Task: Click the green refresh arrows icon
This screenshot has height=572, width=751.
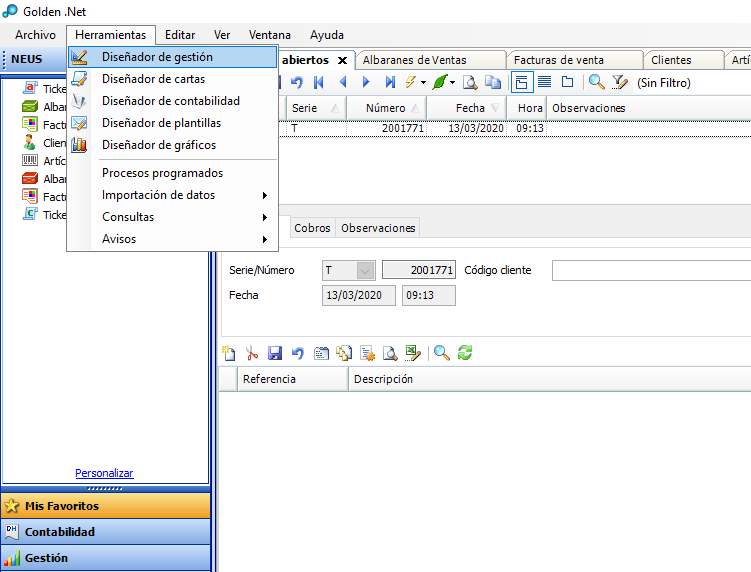Action: click(x=465, y=353)
